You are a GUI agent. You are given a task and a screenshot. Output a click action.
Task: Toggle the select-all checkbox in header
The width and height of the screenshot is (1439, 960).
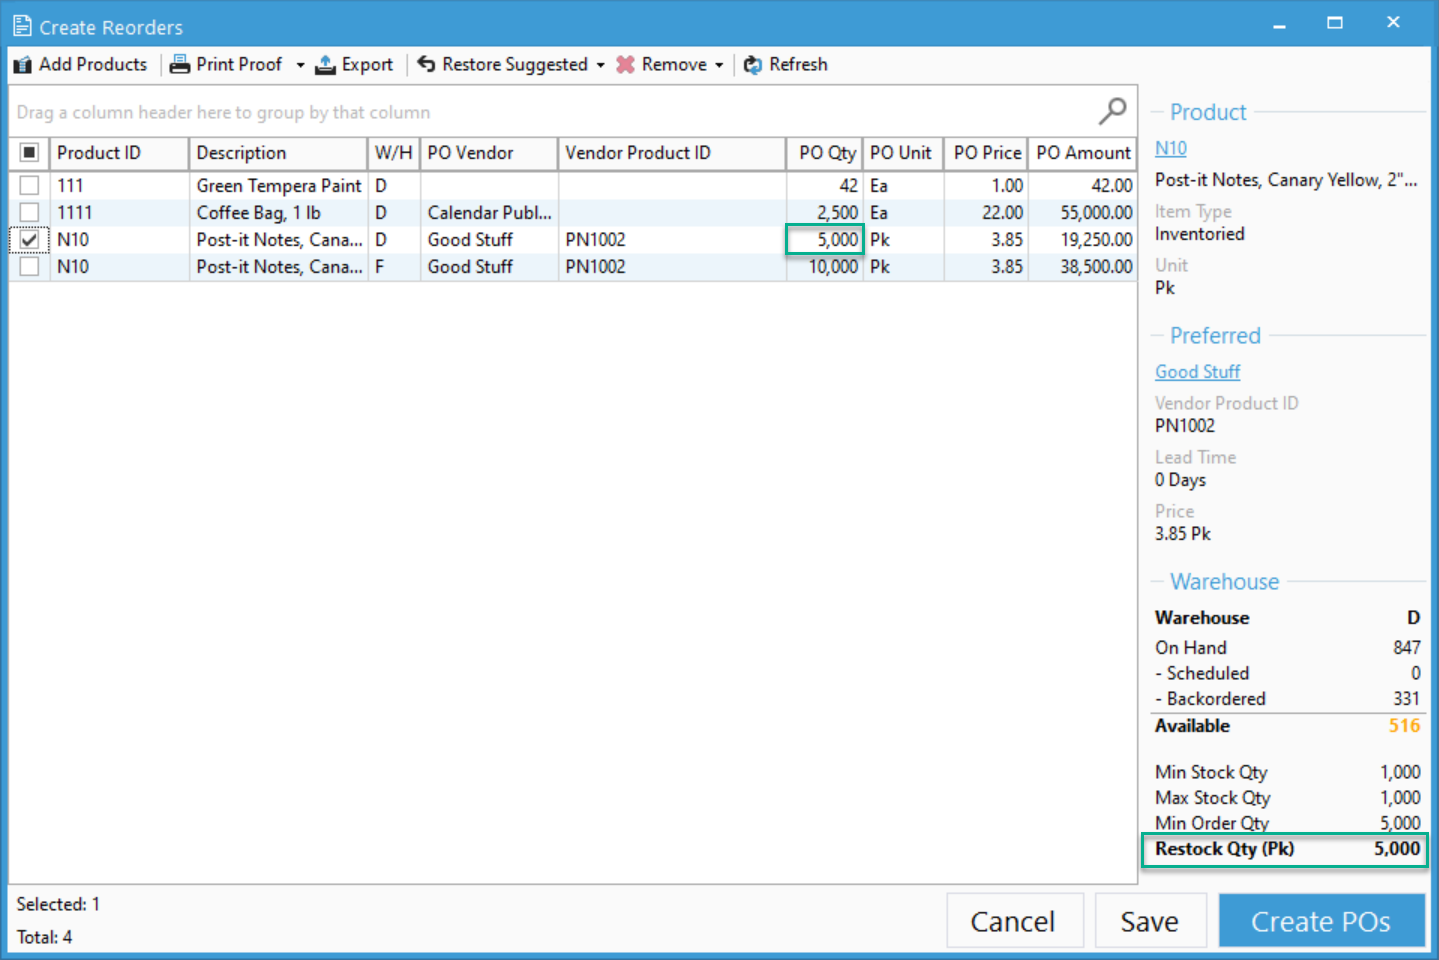tap(29, 153)
